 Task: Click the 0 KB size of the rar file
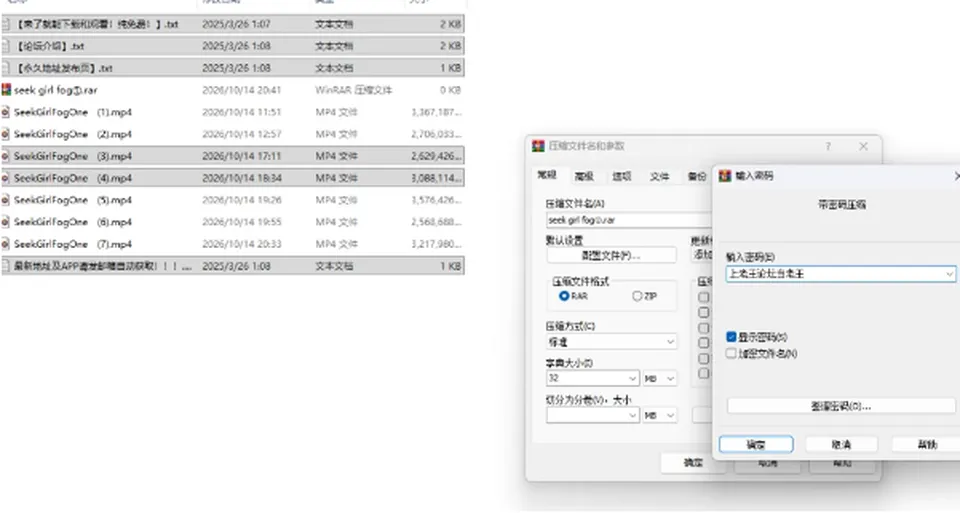450,90
